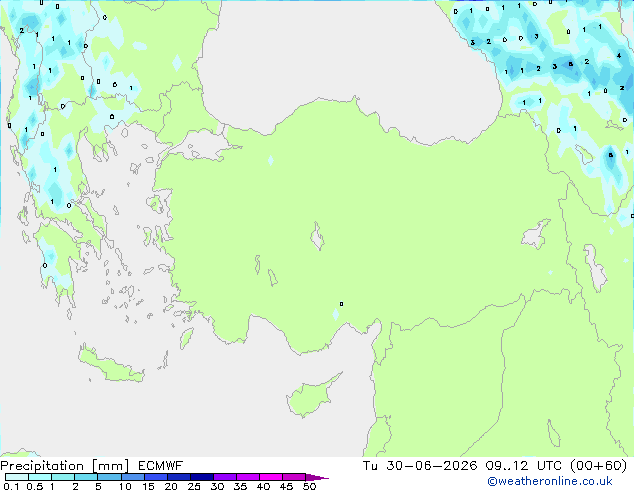Click the island of Cyprus on map
Image resolution: width=634 pixels, height=490 pixels.
[x=311, y=397]
